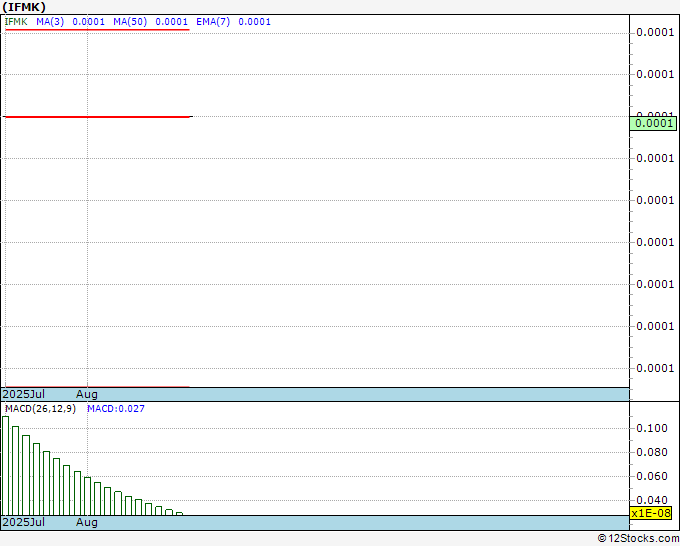Click Aug on price chart date axis
Image resolution: width=680 pixels, height=546 pixels.
pos(87,394)
